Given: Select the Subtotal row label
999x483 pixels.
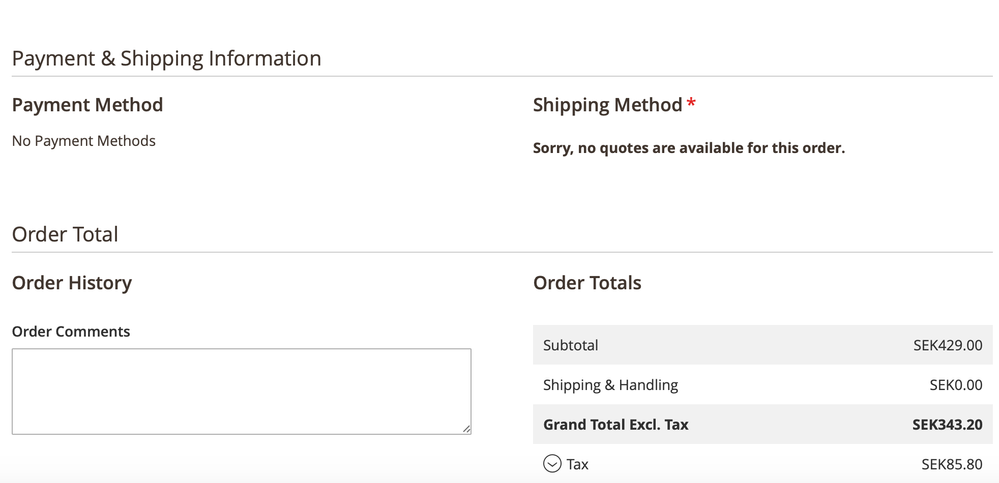Looking at the screenshot, I should 570,345.
